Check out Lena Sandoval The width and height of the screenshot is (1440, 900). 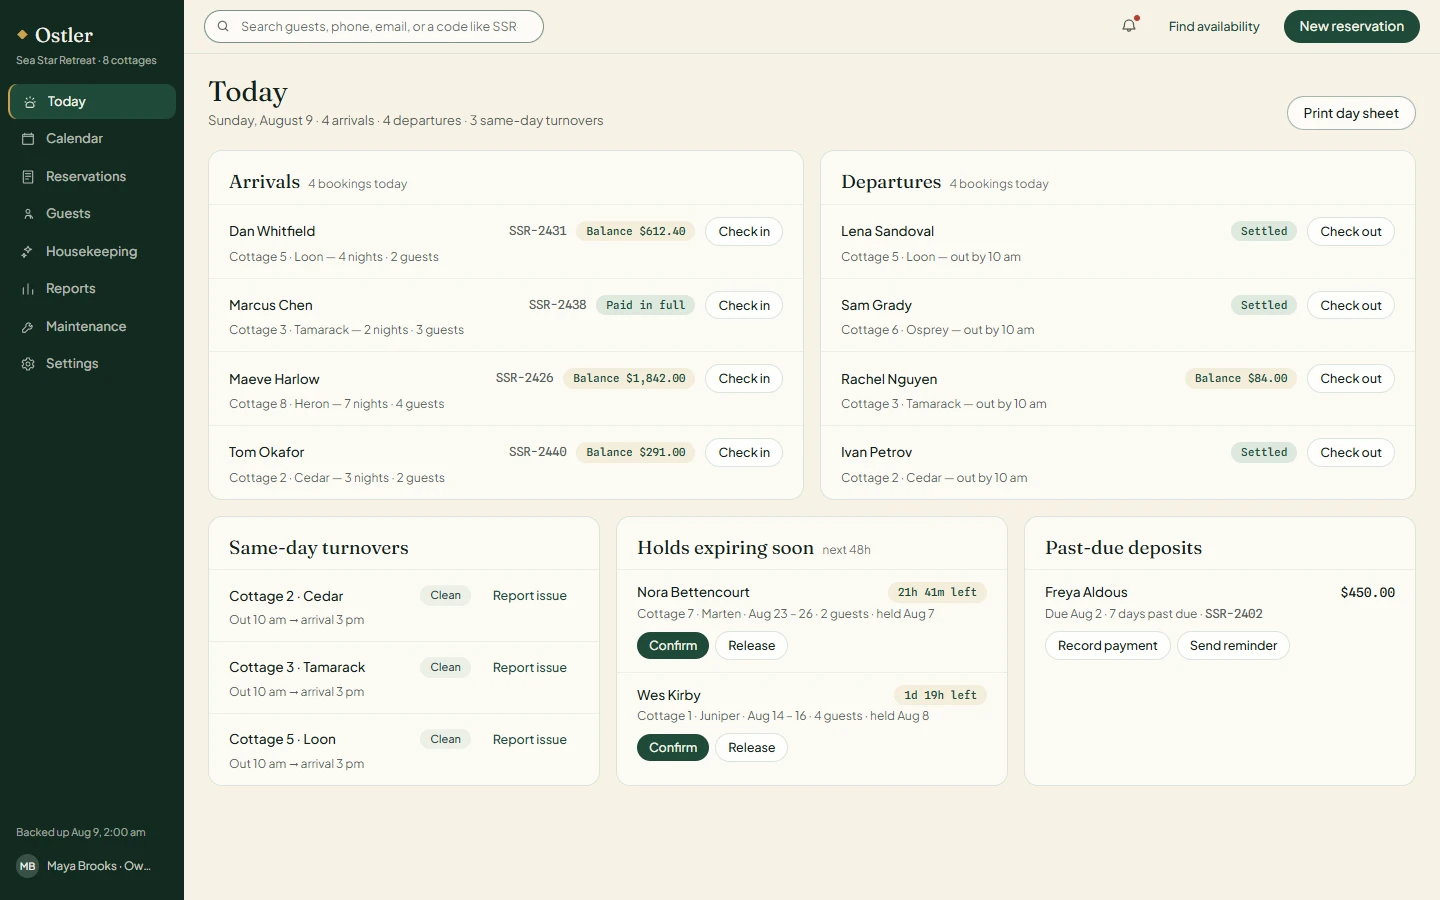[1351, 232]
